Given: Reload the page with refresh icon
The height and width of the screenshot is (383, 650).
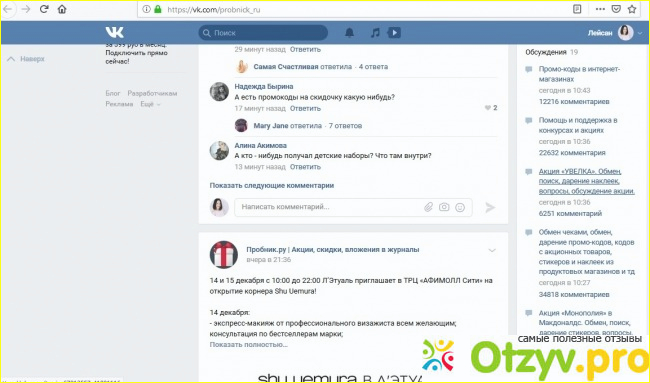Looking at the screenshot, I should (x=44, y=9).
